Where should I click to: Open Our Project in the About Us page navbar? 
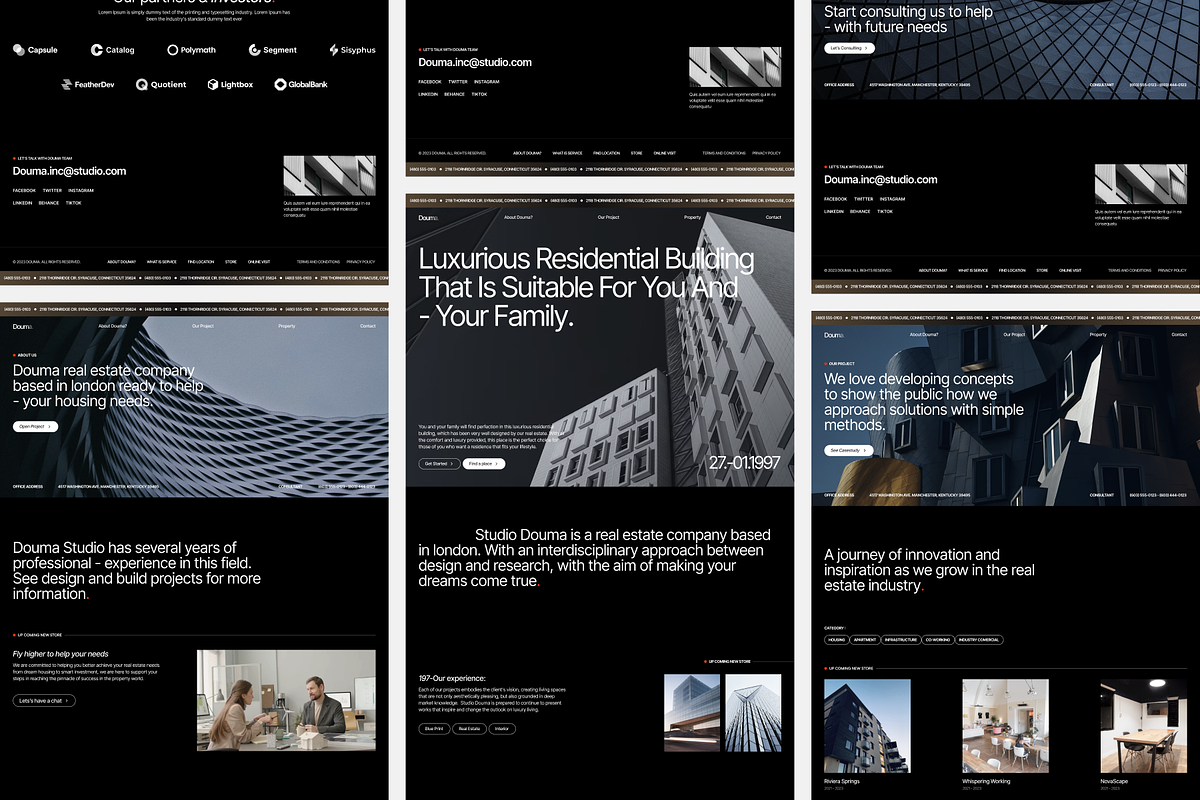click(203, 326)
